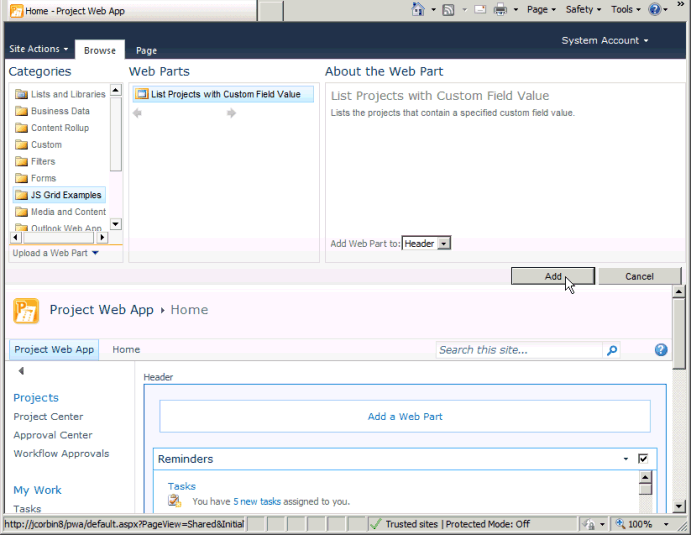
Task: Select the Project Web App navigation tab
Action: click(x=54, y=349)
